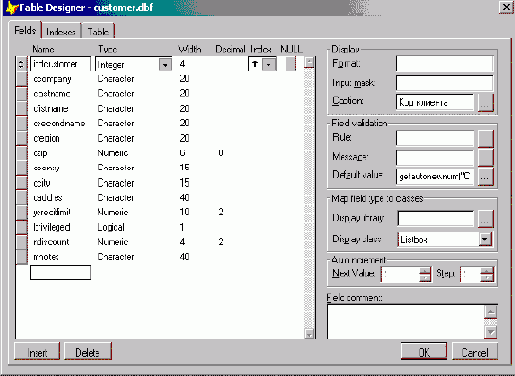
Task: Select the ccity field name
Action: click(x=42, y=183)
